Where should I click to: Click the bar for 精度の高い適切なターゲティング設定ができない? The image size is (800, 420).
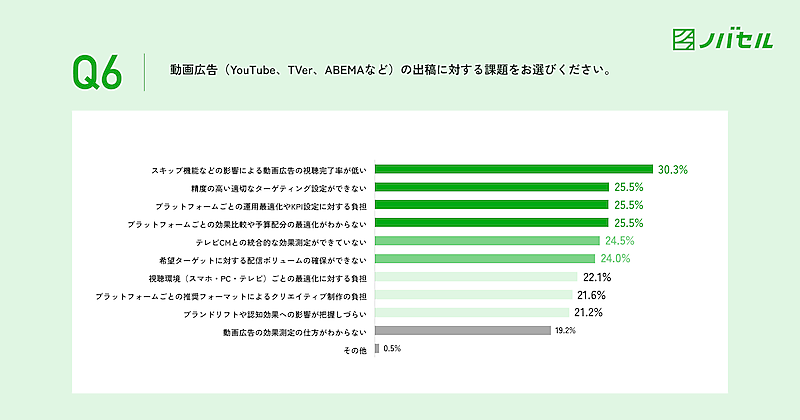pos(492,187)
